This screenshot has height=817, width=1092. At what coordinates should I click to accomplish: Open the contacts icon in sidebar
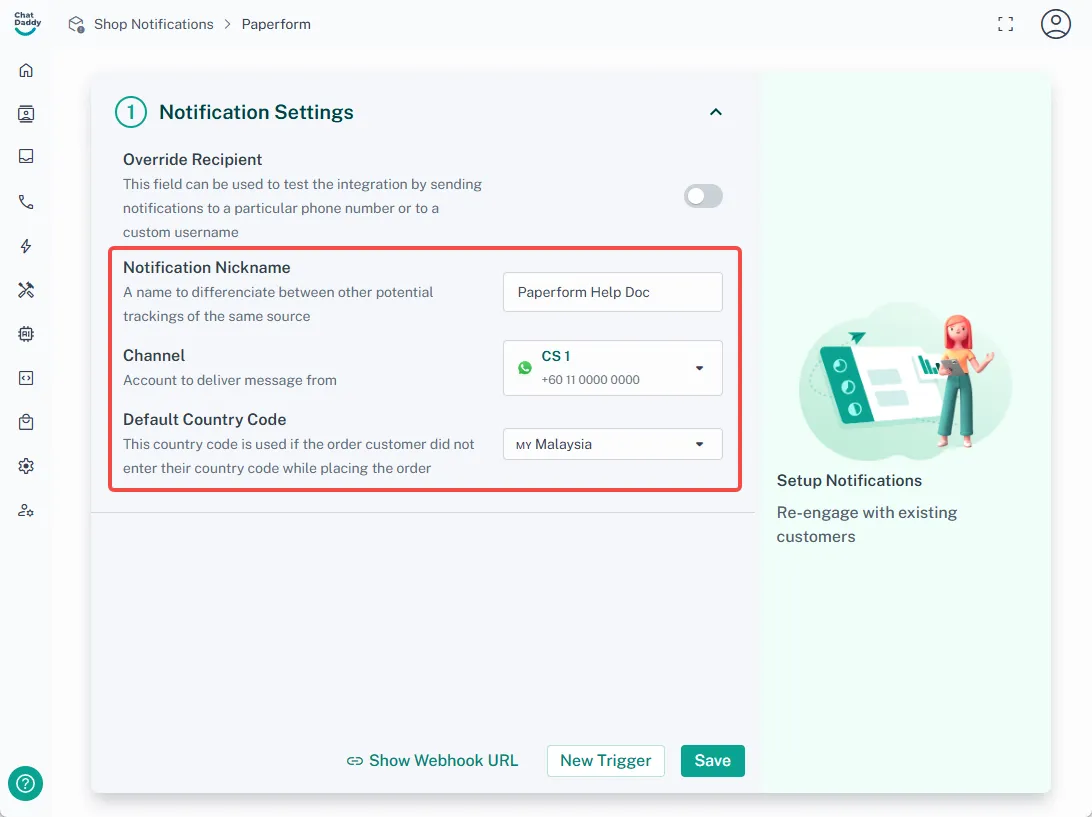pyautogui.click(x=26, y=114)
